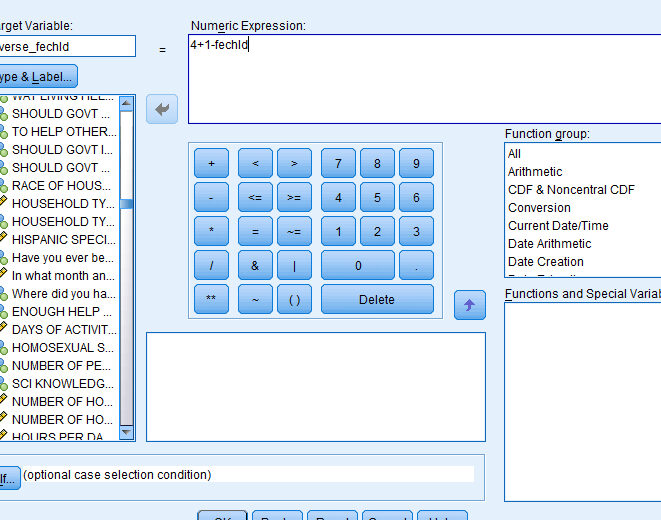This screenshot has width=661, height=520.
Task: Select the SHOULD GOVT I... variable
Action: coord(59,150)
